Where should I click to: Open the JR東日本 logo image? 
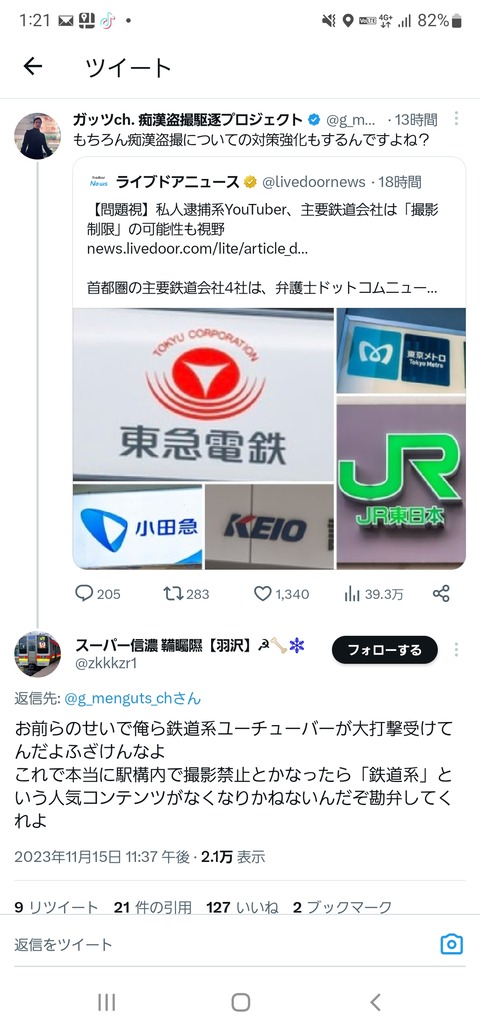pyautogui.click(x=401, y=482)
